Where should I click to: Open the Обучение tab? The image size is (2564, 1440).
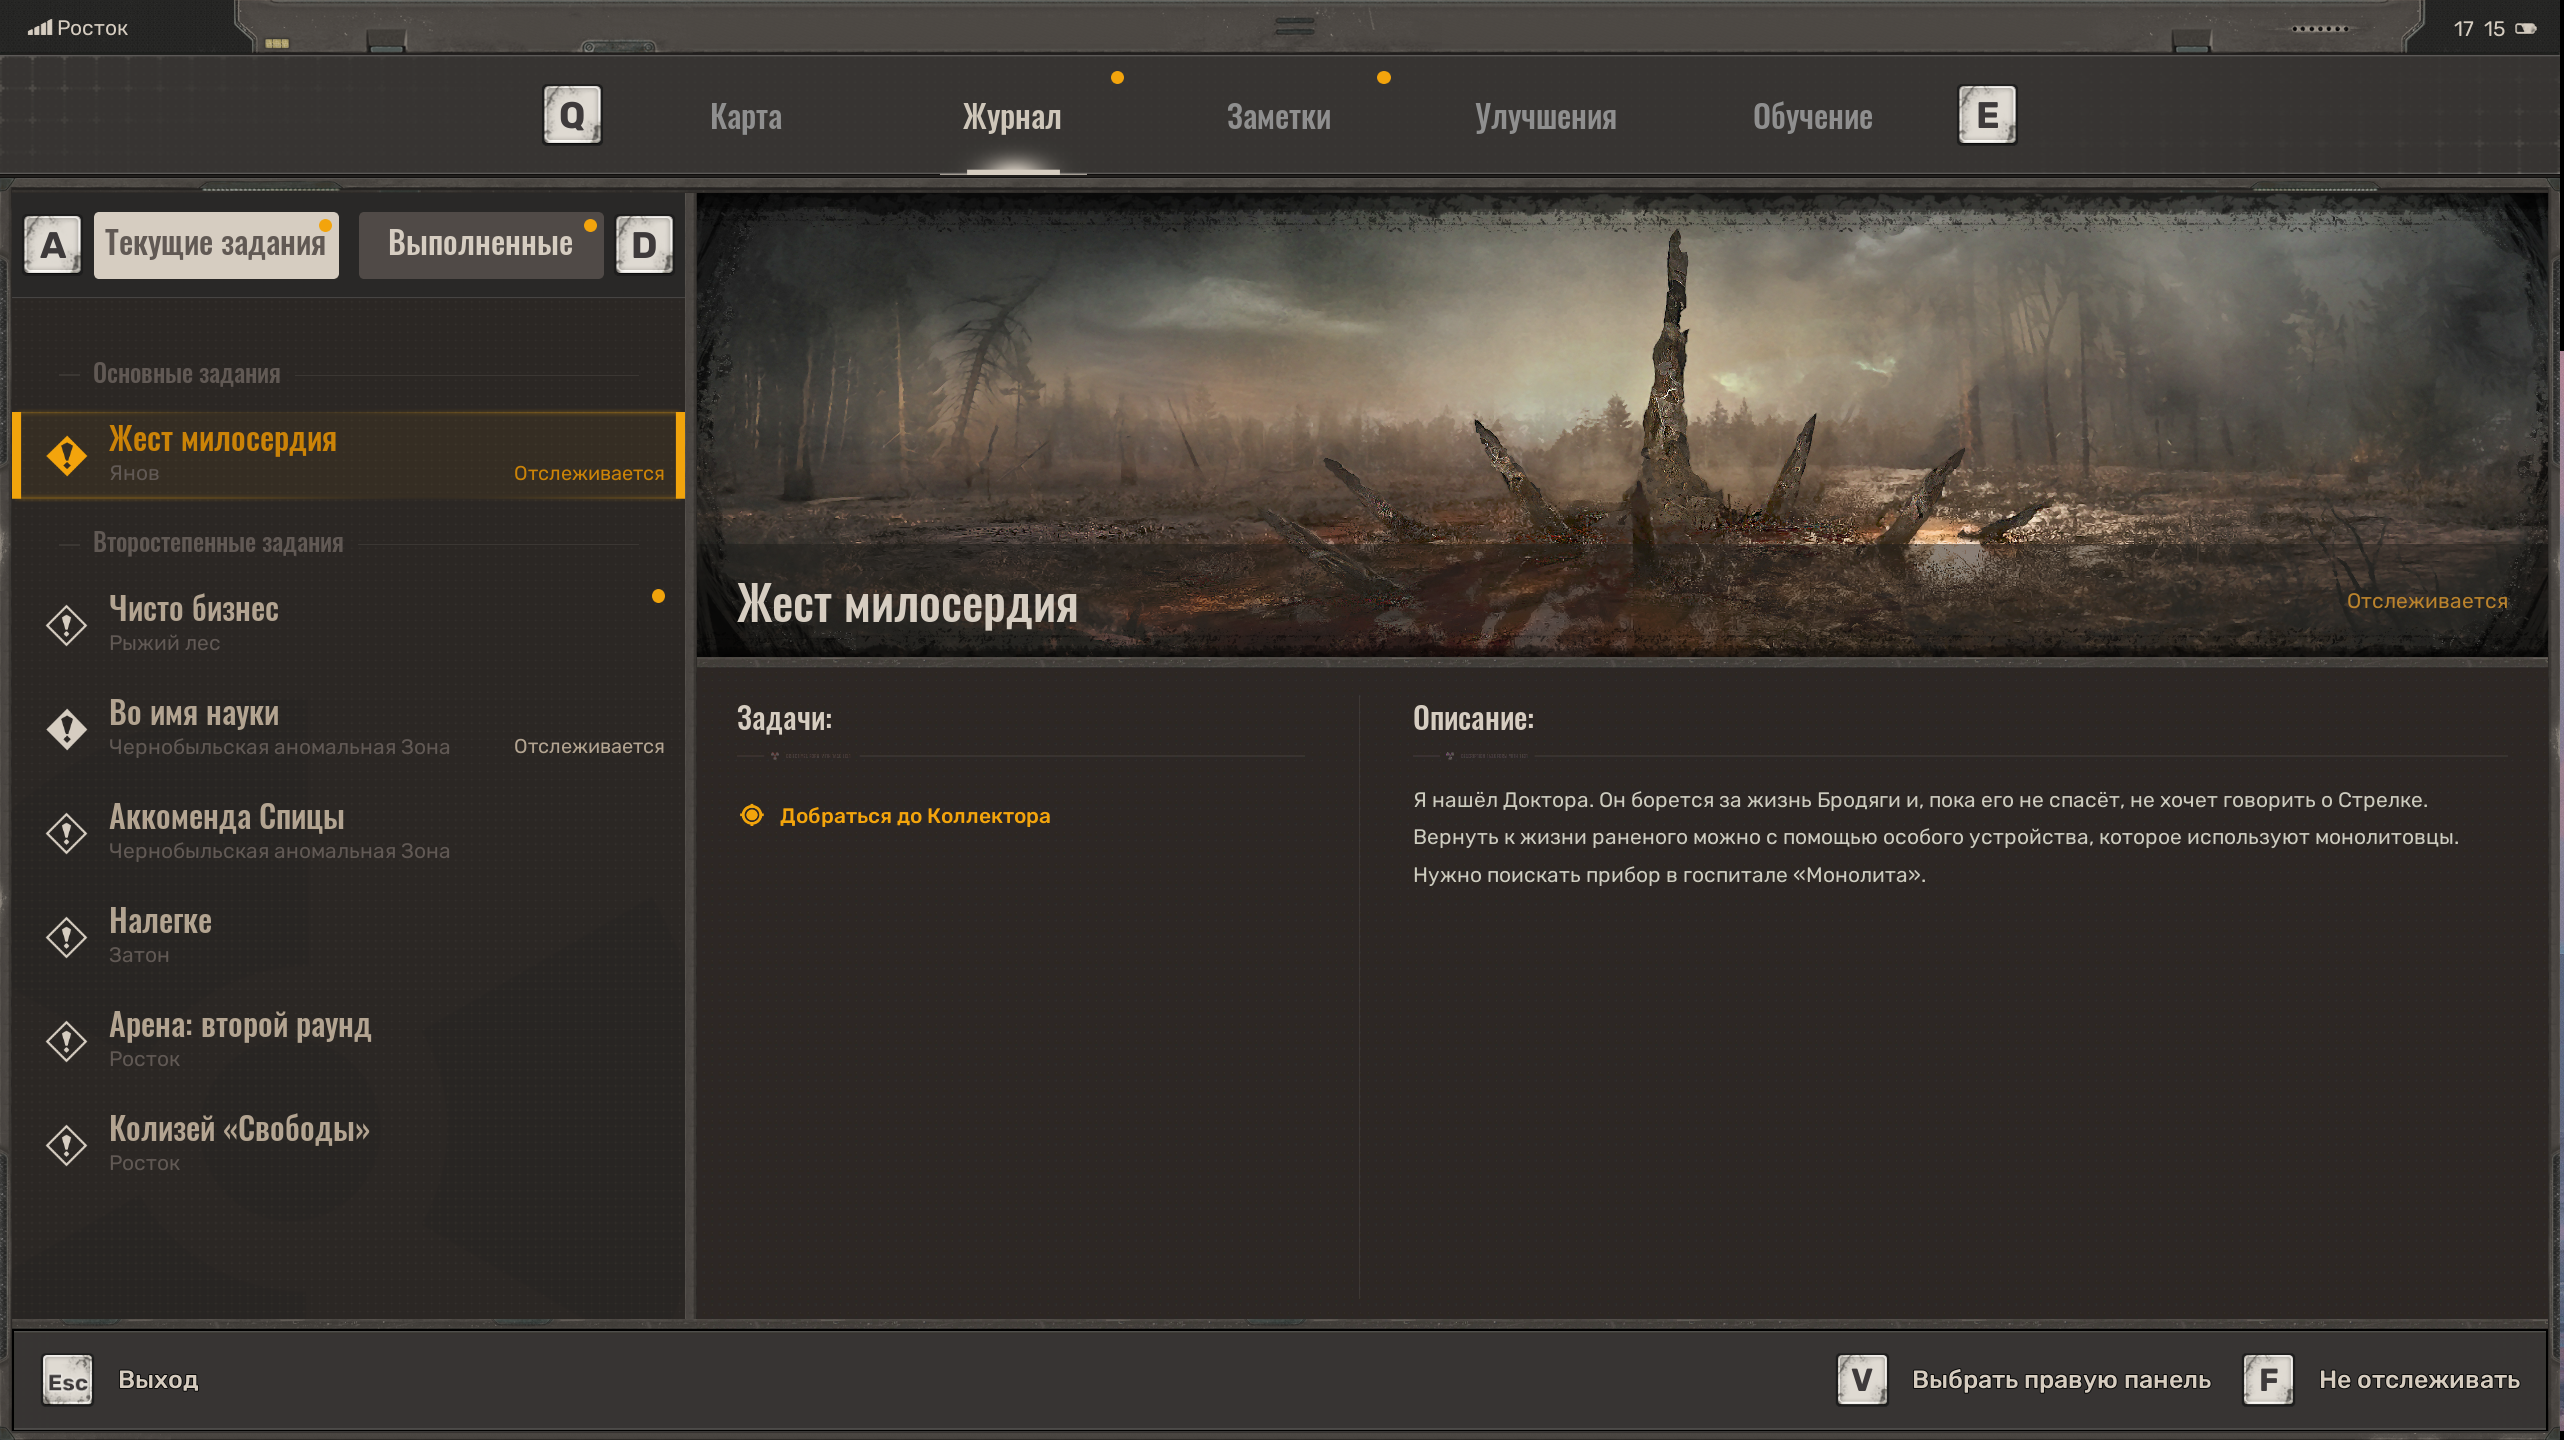[x=1813, y=117]
